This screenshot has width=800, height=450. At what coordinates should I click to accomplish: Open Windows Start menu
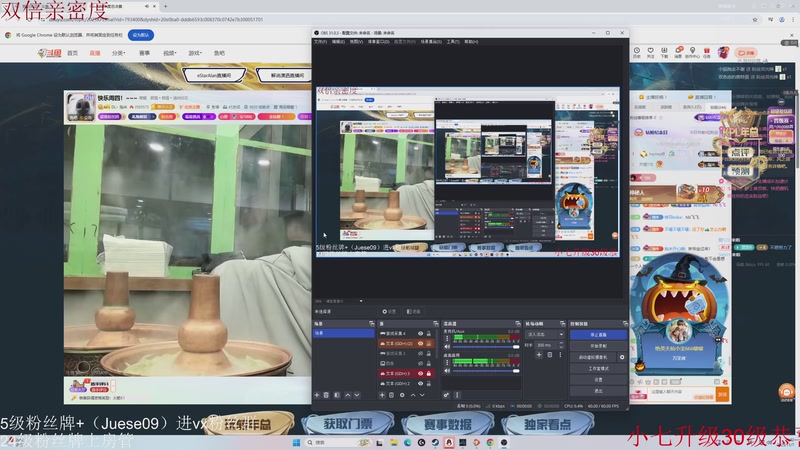coord(296,442)
